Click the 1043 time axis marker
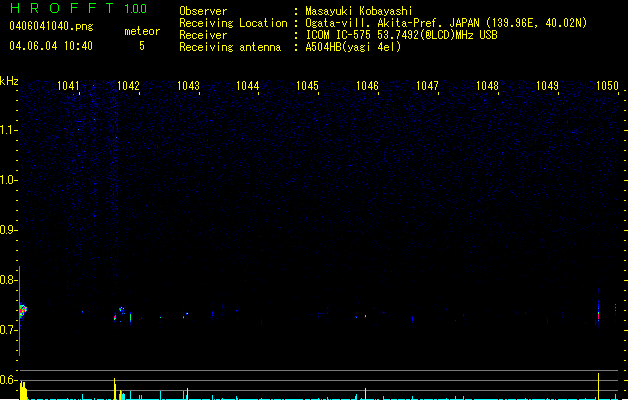The width and height of the screenshot is (629, 400). point(188,86)
